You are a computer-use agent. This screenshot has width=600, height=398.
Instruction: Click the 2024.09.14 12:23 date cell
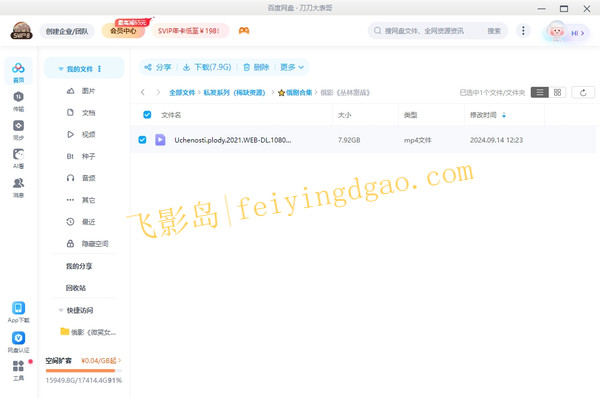[x=496, y=140]
